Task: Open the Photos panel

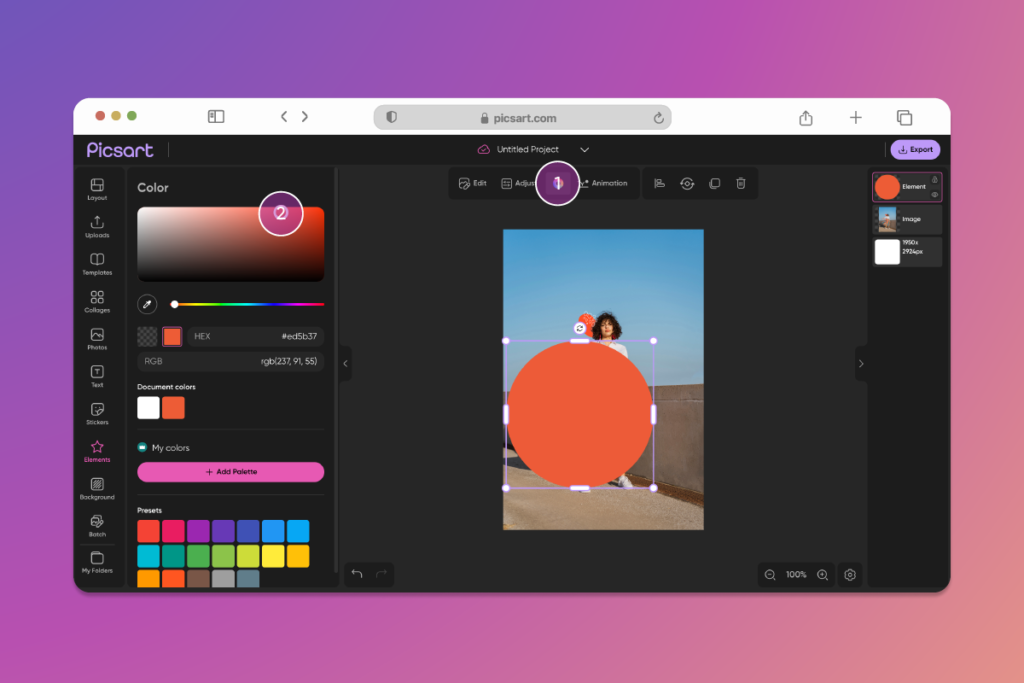Action: click(97, 336)
